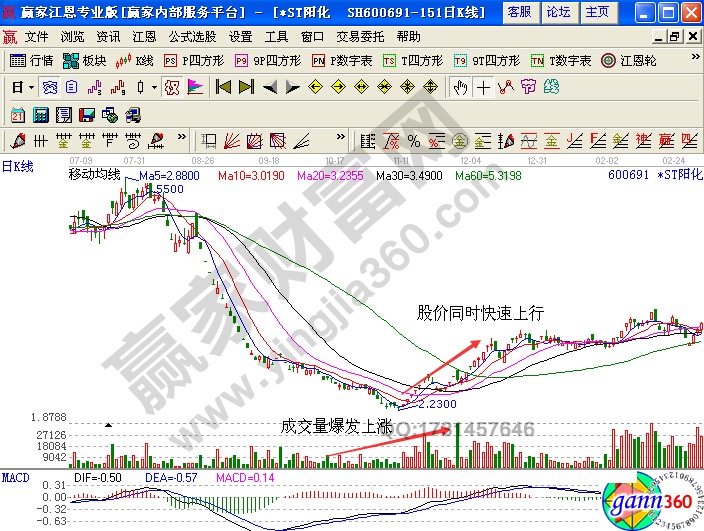This screenshot has height=531, width=704.
Task: Toggle the 窗 window layout button
Action: 49,87
